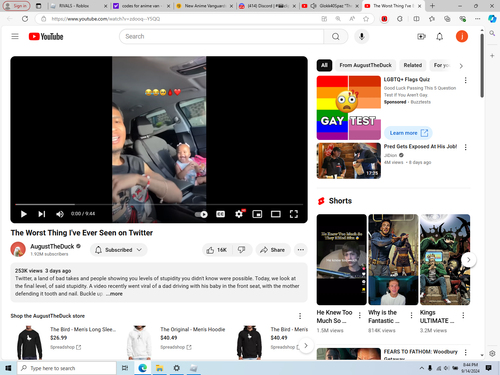Open options for FEARS TO FATHOM video
This screenshot has height=375, width=500.
(x=466, y=352)
